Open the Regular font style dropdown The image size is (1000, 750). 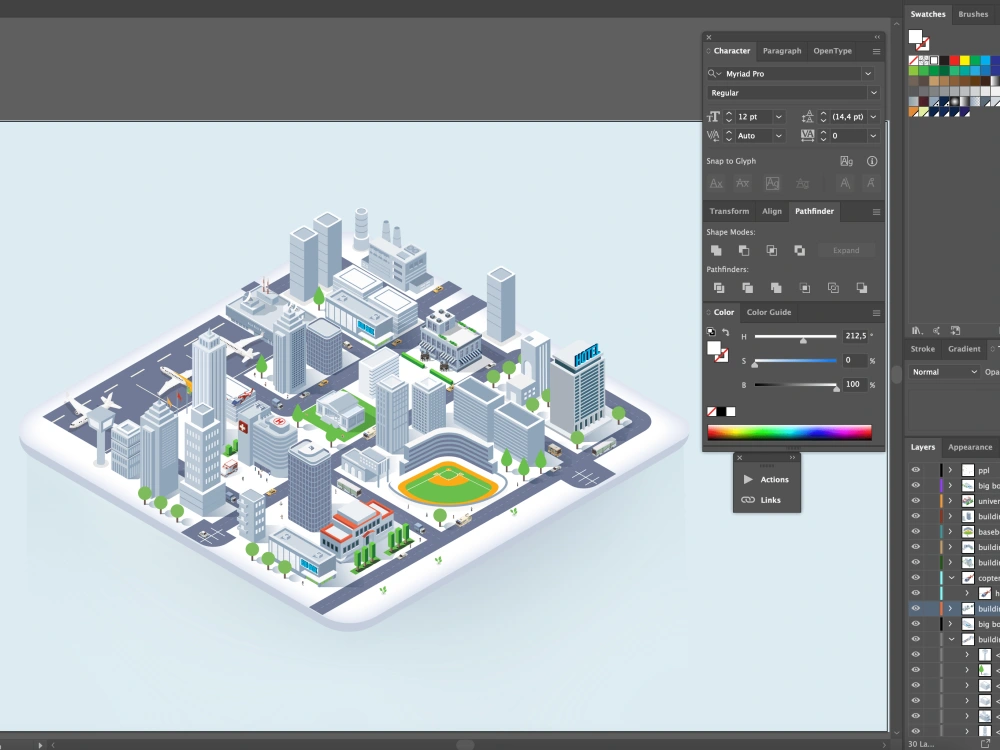coord(873,93)
